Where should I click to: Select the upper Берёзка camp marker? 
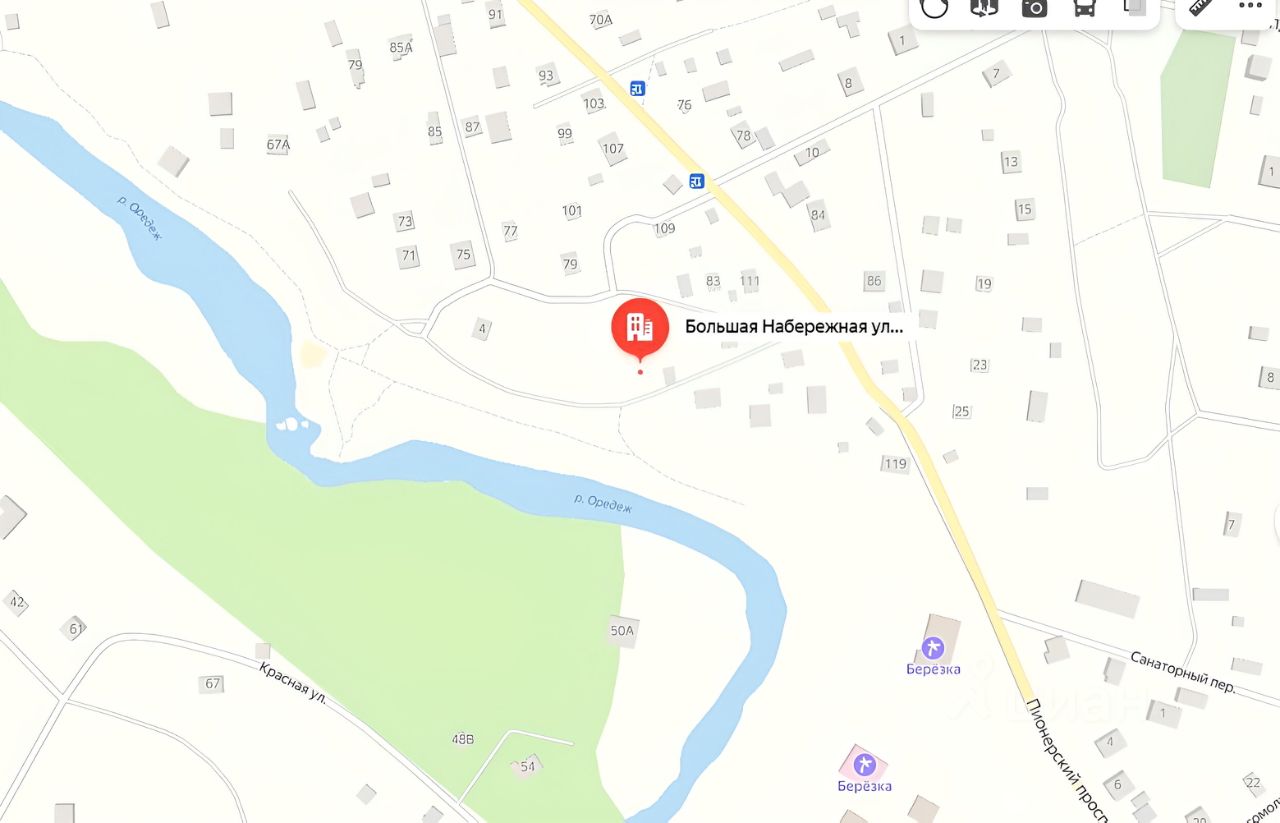click(933, 648)
